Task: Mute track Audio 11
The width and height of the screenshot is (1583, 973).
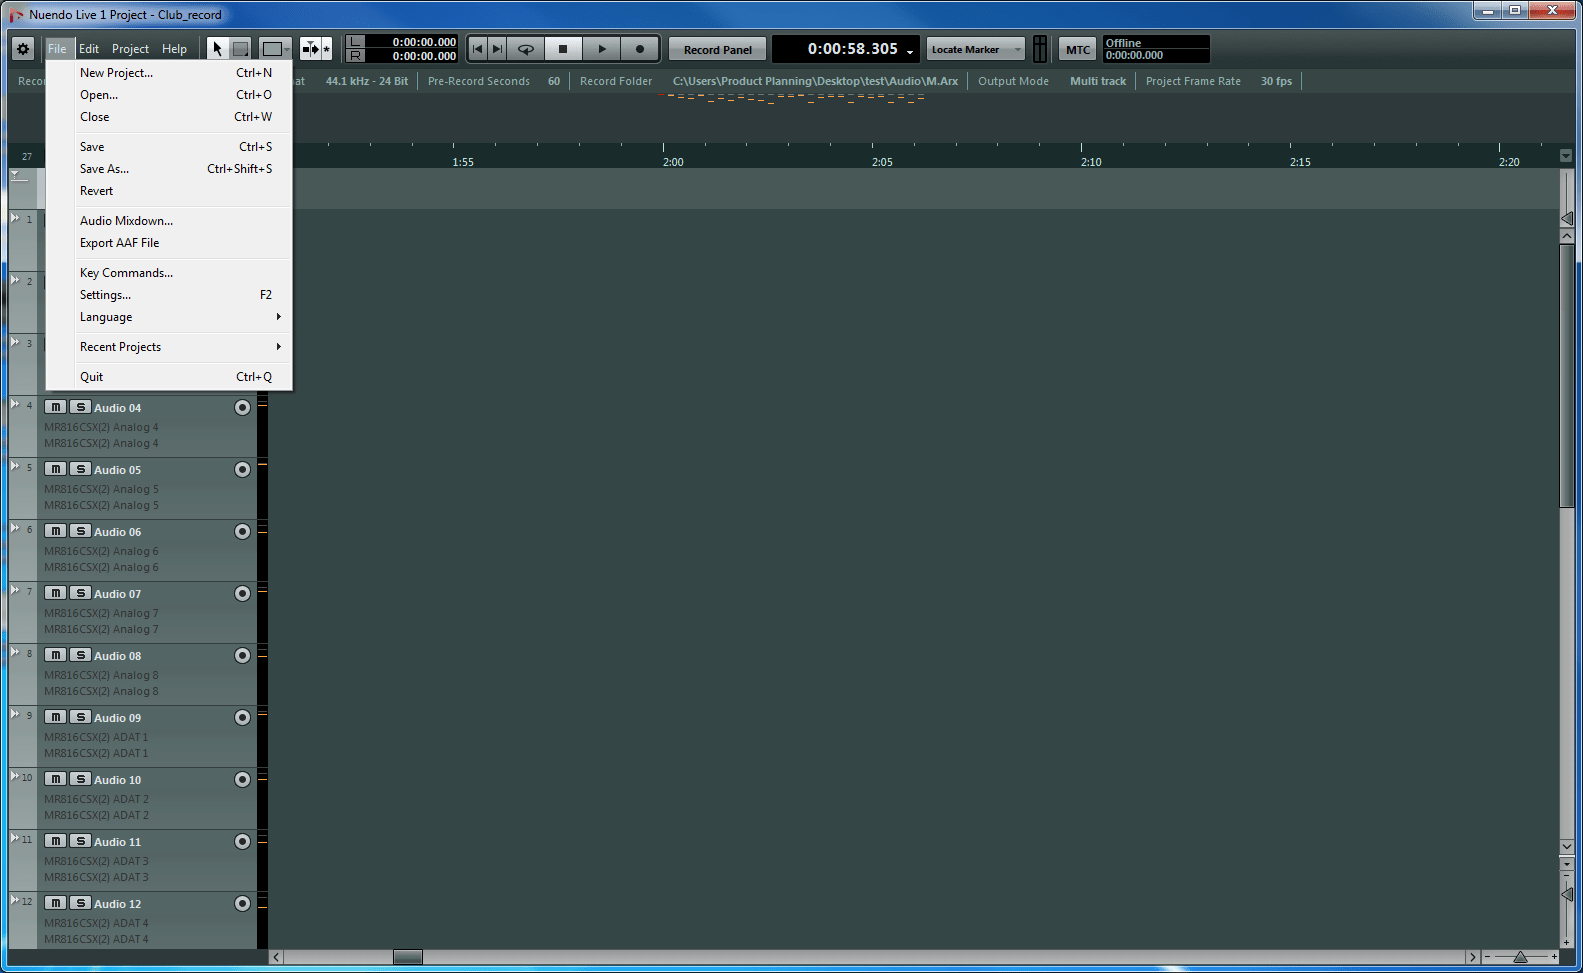Action: pyautogui.click(x=56, y=841)
